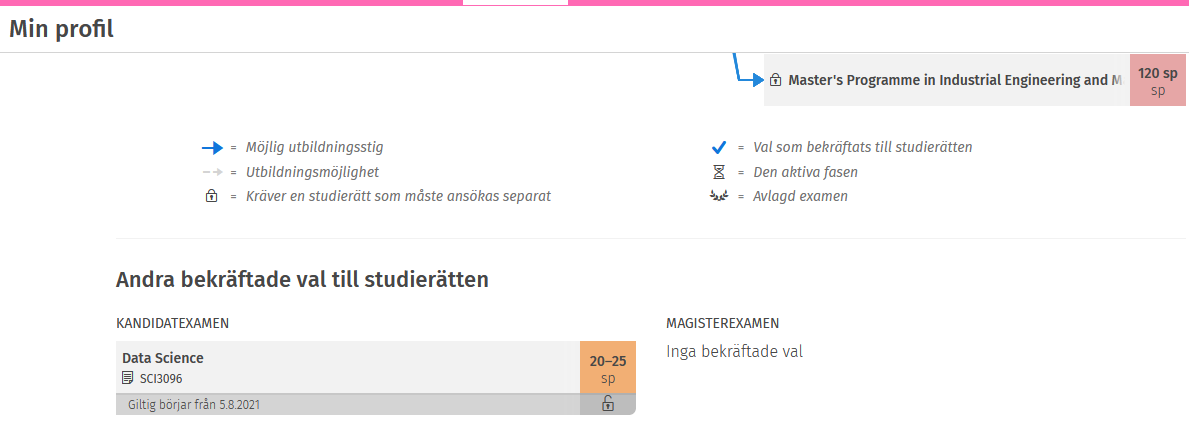Click the lock icon beside Master's Programme

[x=775, y=80]
